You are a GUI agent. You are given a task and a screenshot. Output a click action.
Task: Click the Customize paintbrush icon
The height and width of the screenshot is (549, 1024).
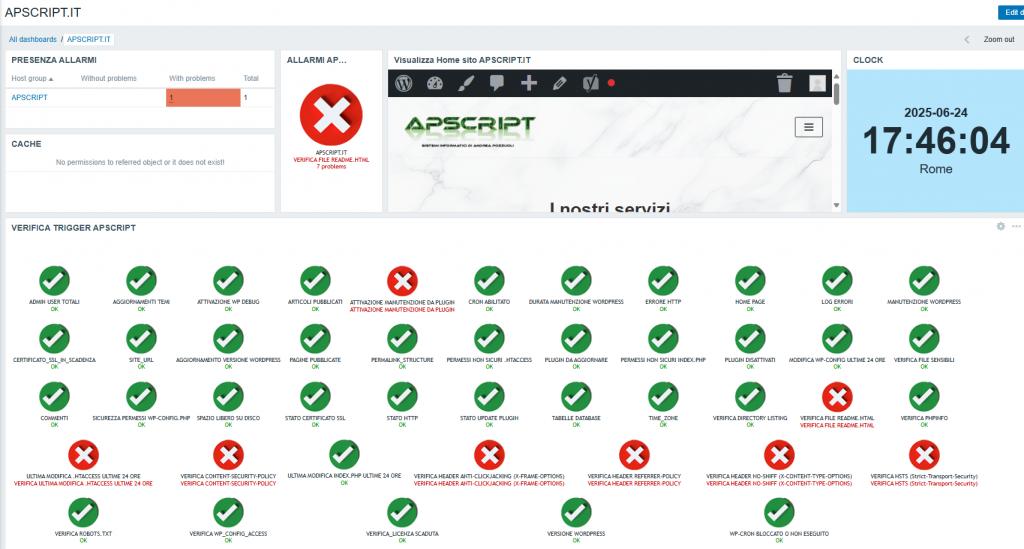coord(465,84)
